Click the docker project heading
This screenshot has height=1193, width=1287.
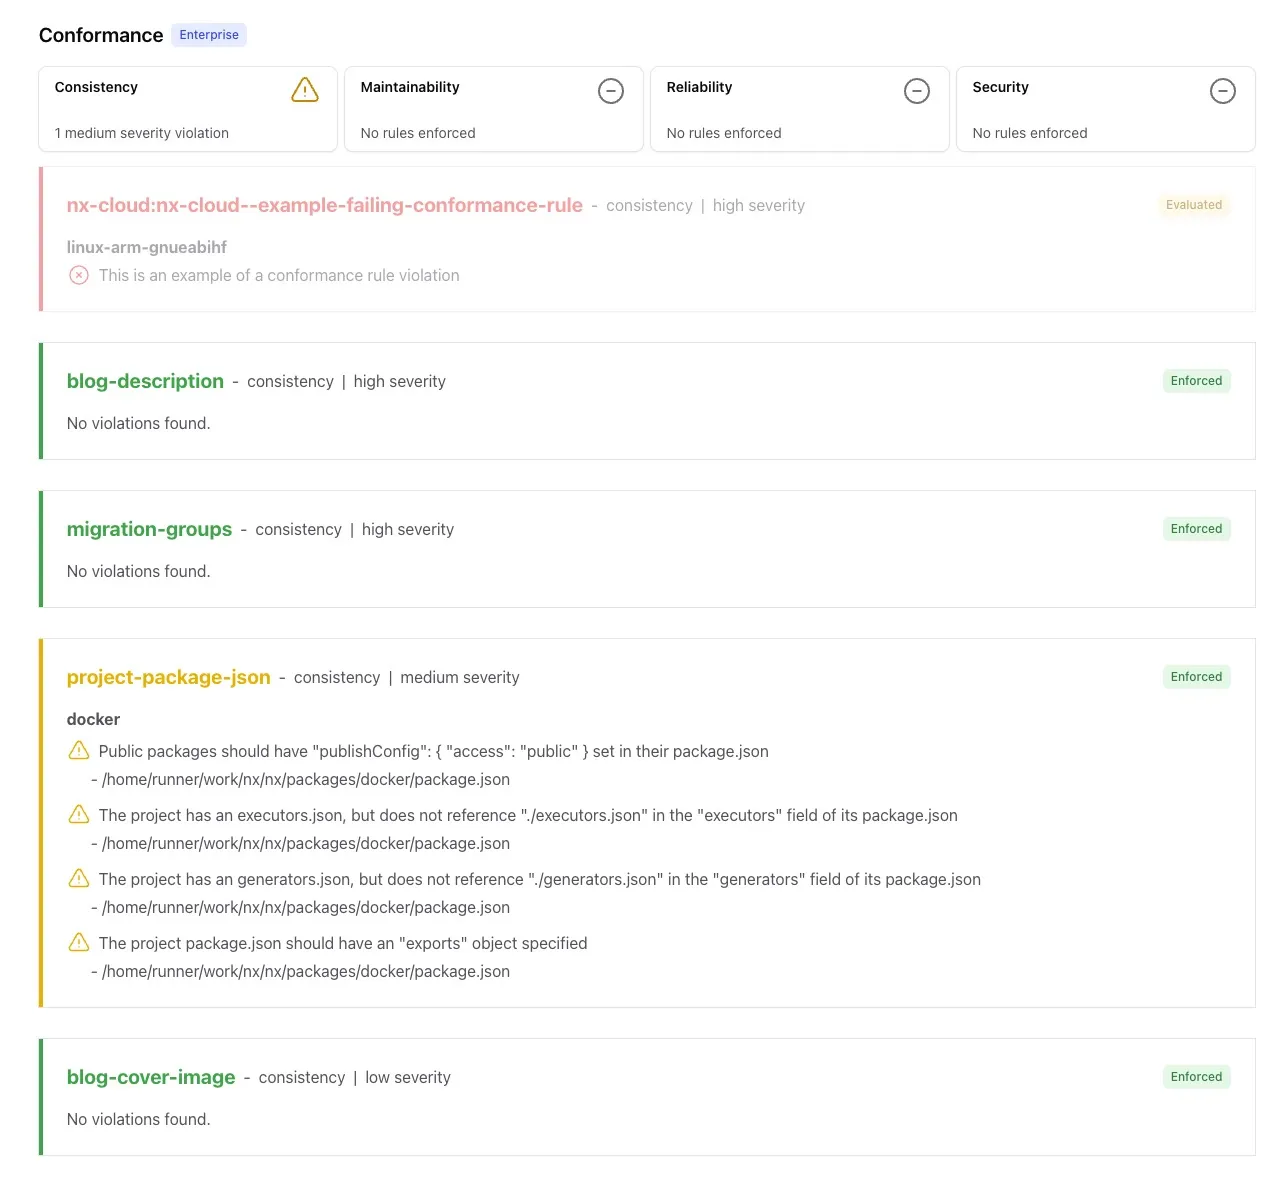point(93,719)
